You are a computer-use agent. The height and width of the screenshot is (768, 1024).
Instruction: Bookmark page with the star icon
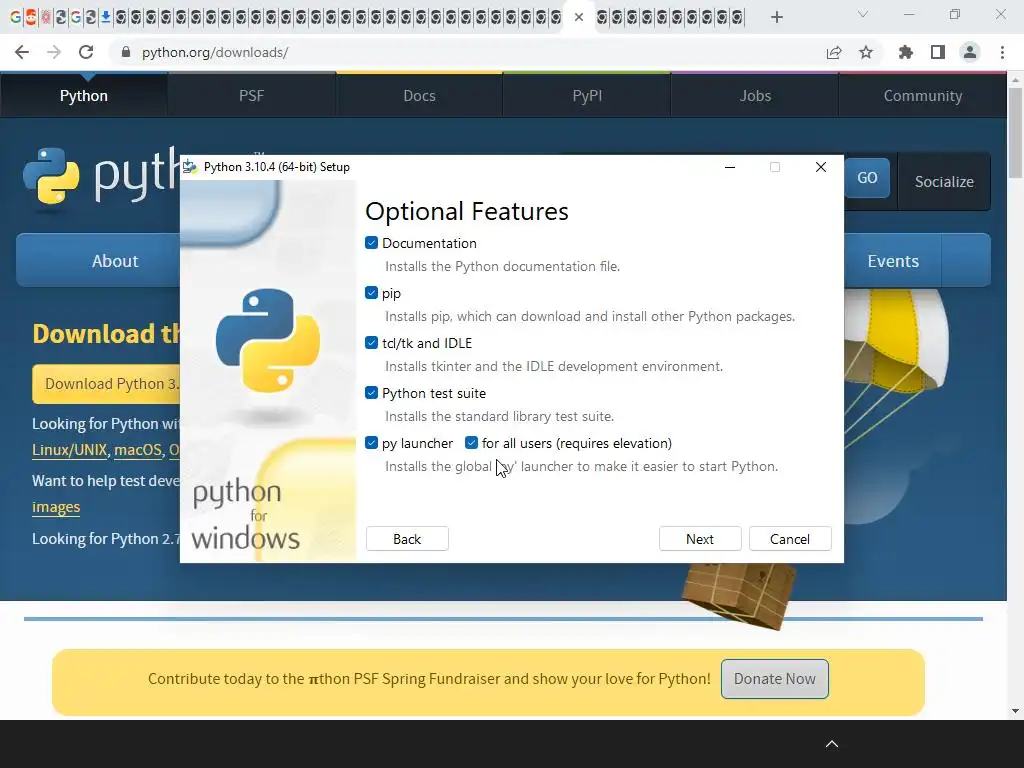(x=866, y=52)
